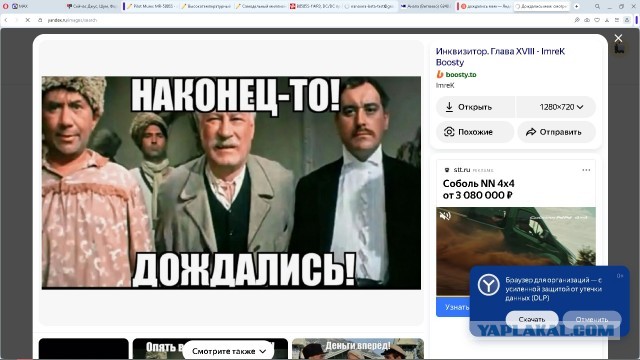Screen dimensions: 640x360
Task: Click the 'Похожие' similar images button
Action: coord(475,132)
